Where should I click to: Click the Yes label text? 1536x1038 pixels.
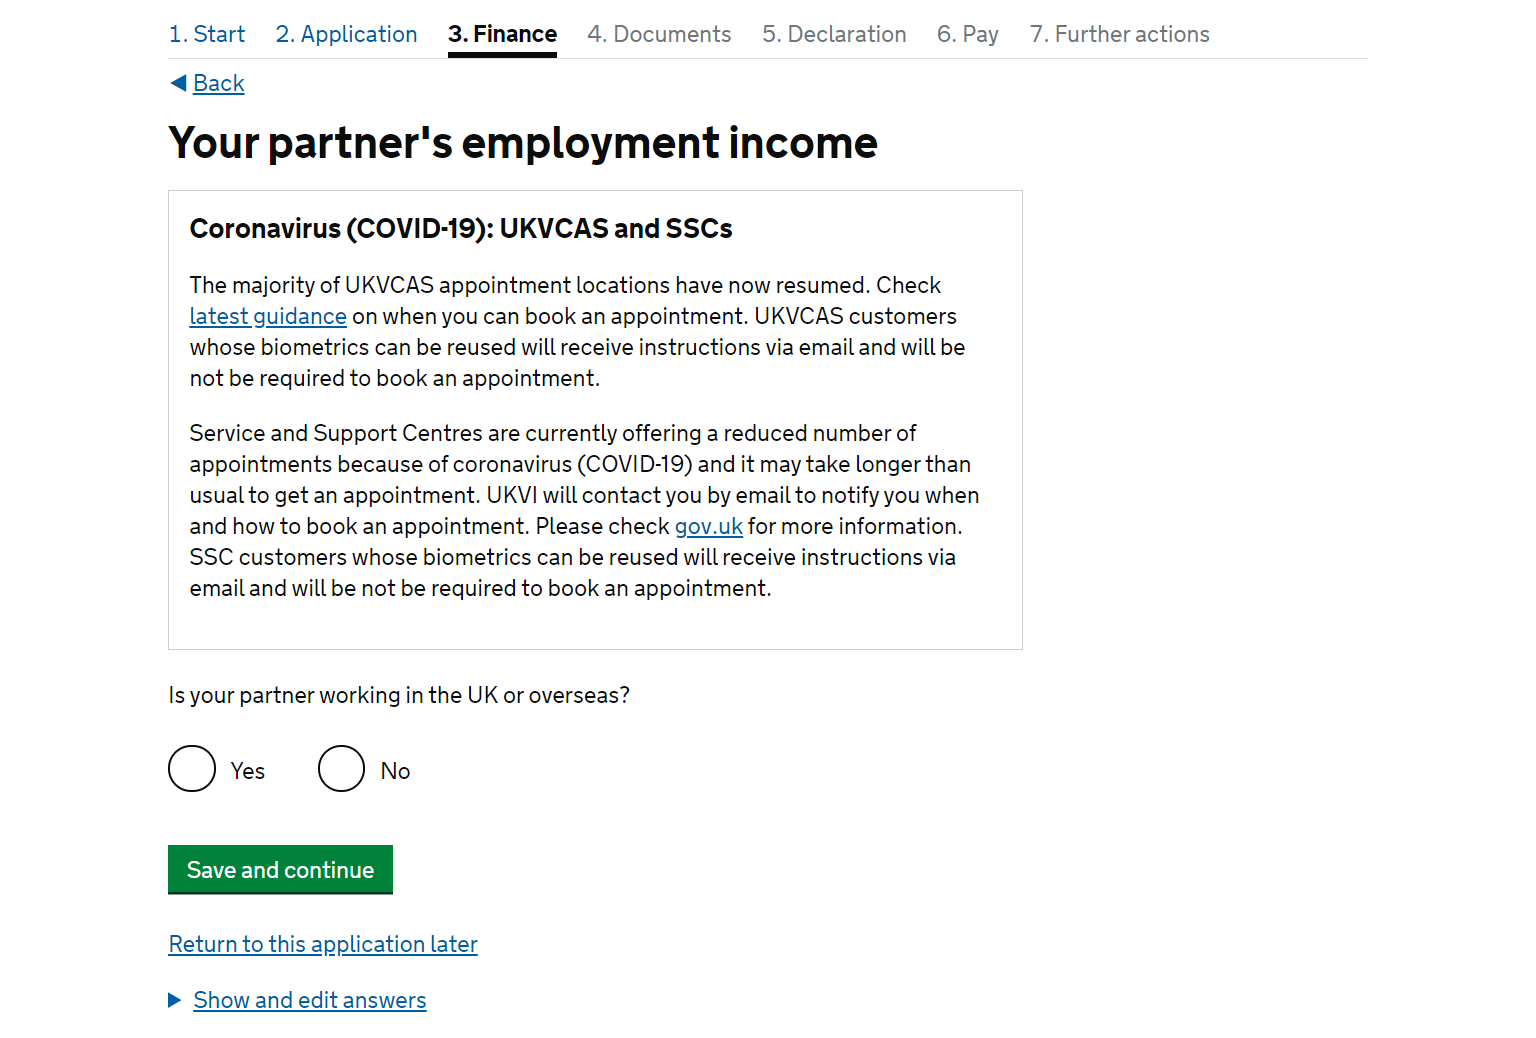pos(248,771)
